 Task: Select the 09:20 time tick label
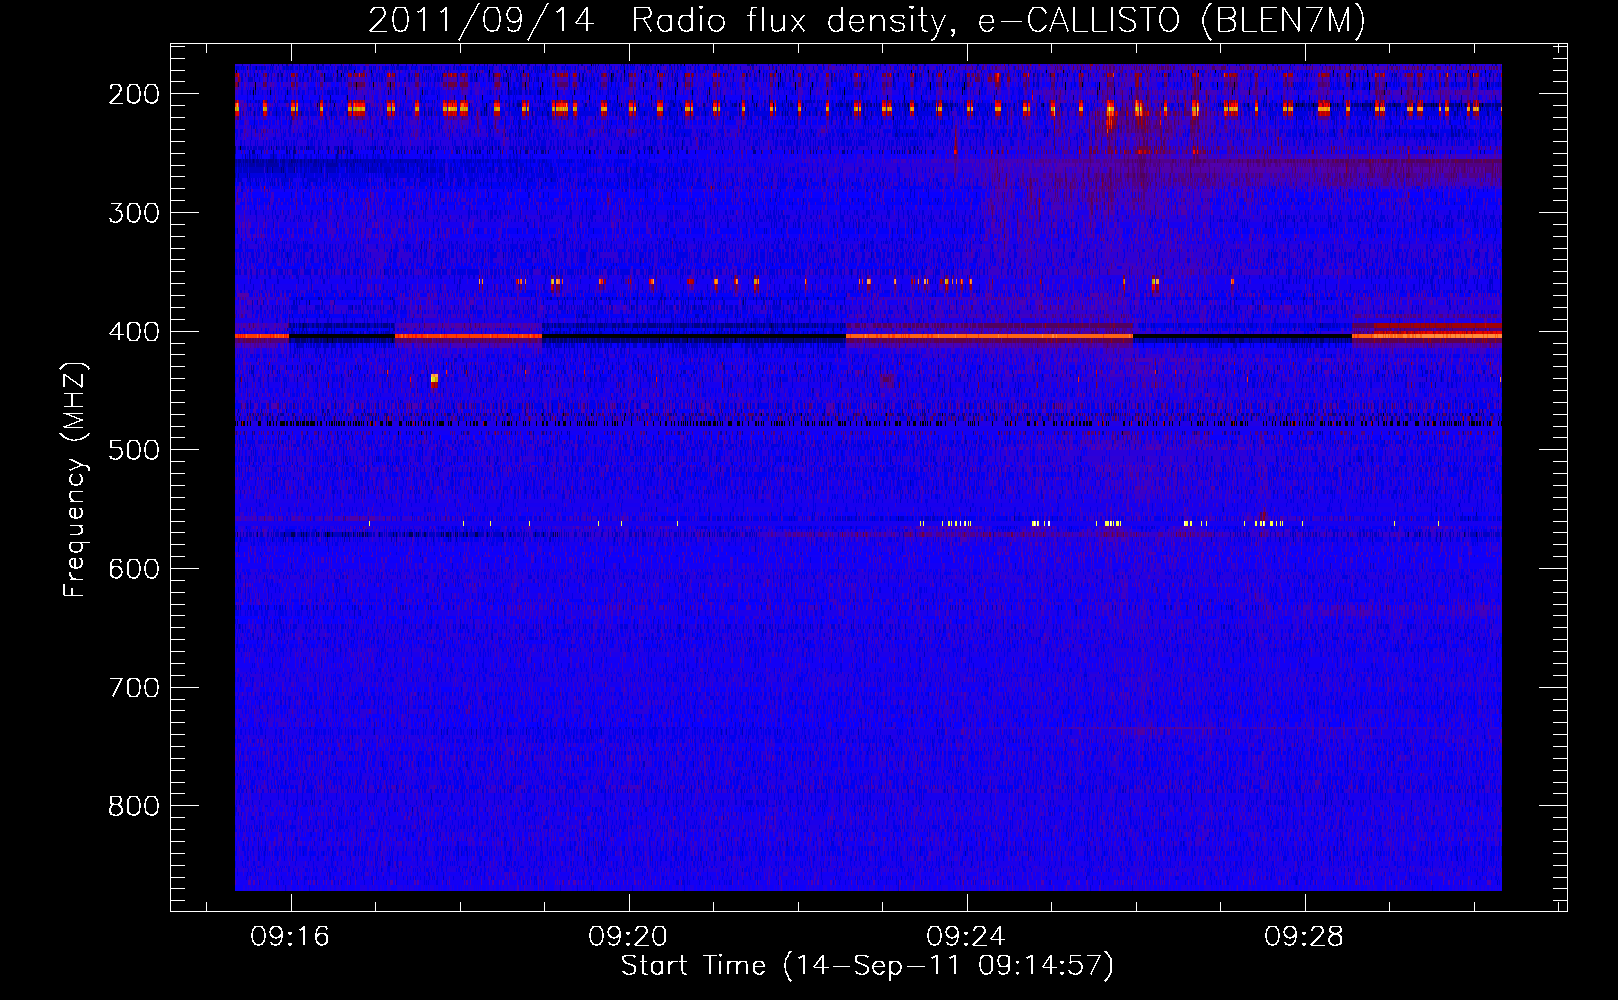tap(628, 937)
